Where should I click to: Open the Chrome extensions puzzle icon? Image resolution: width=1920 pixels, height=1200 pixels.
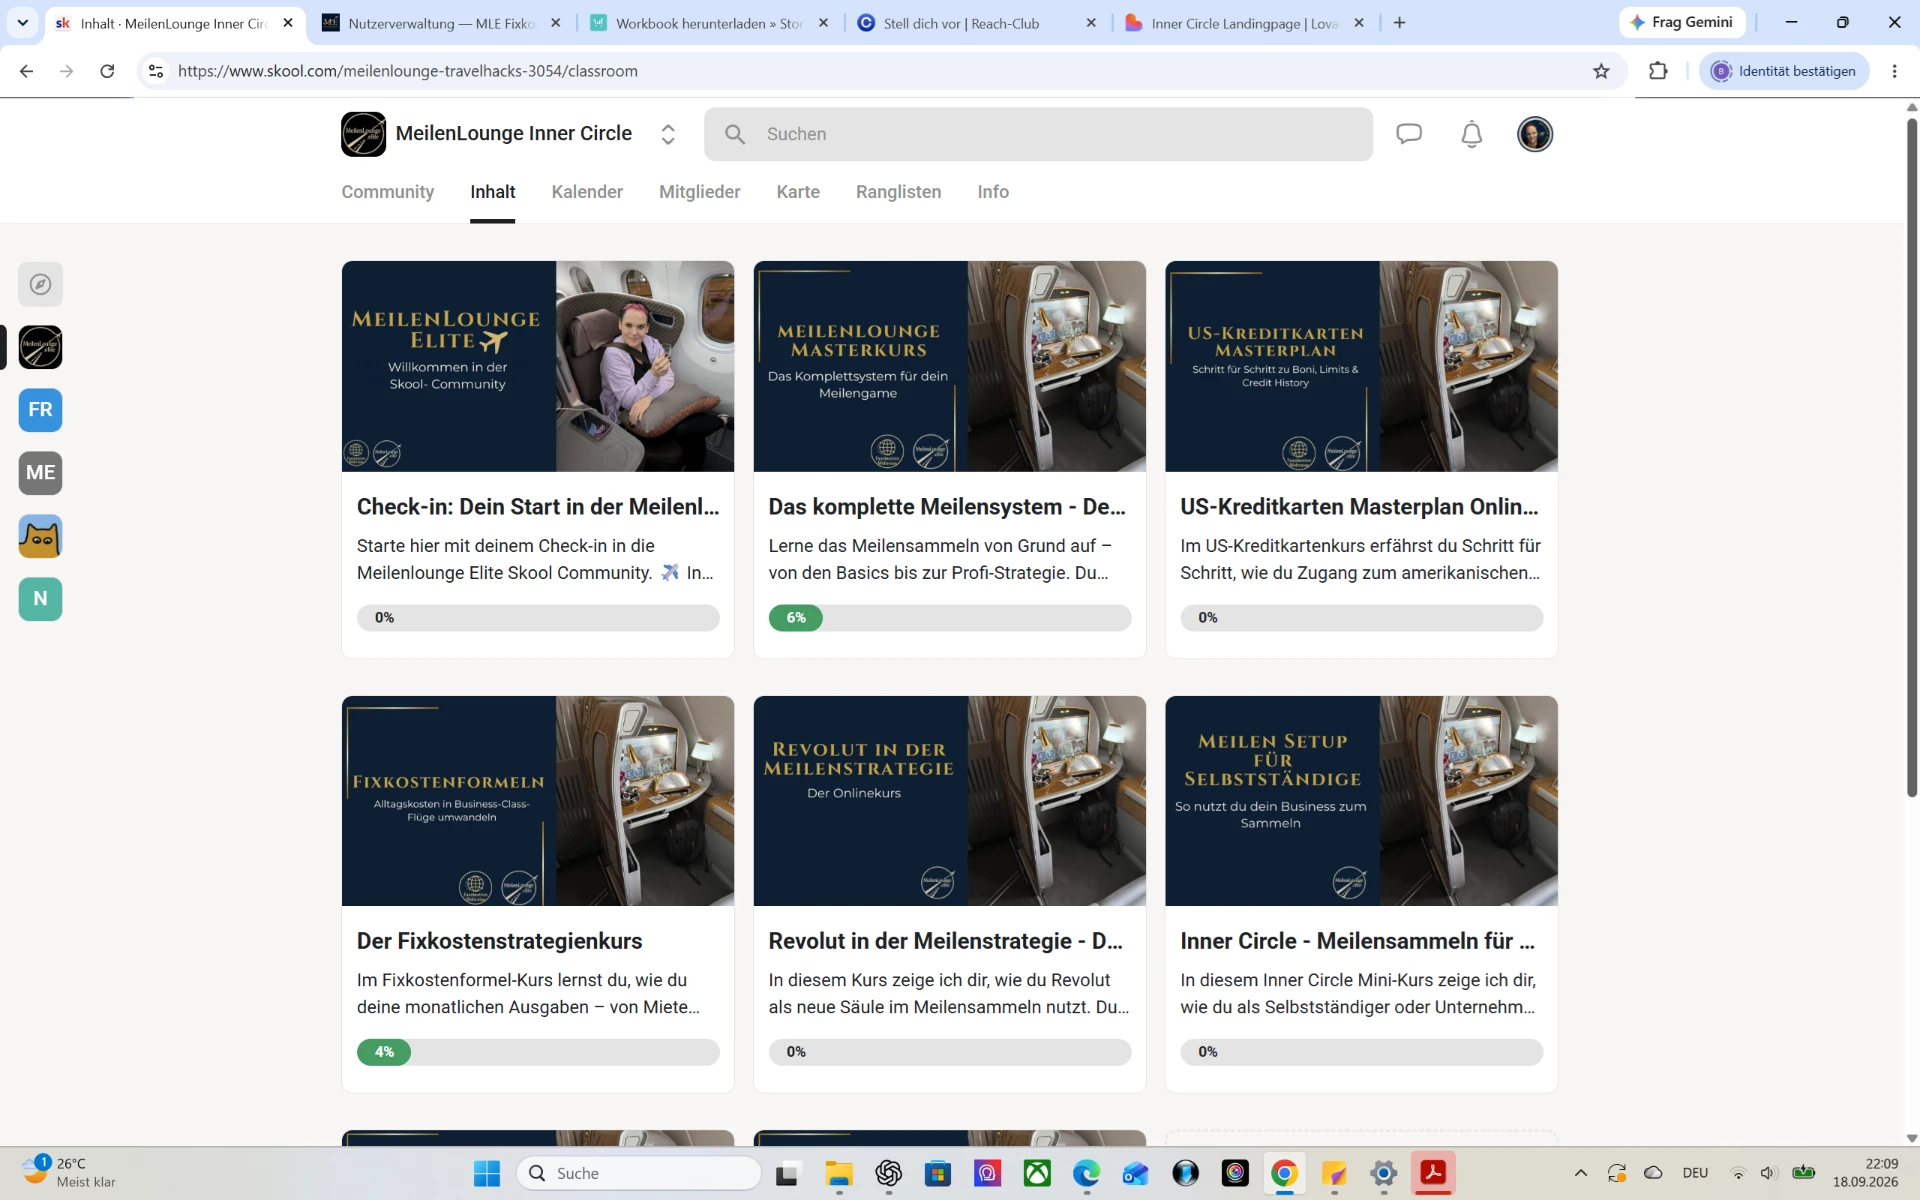pos(1658,71)
